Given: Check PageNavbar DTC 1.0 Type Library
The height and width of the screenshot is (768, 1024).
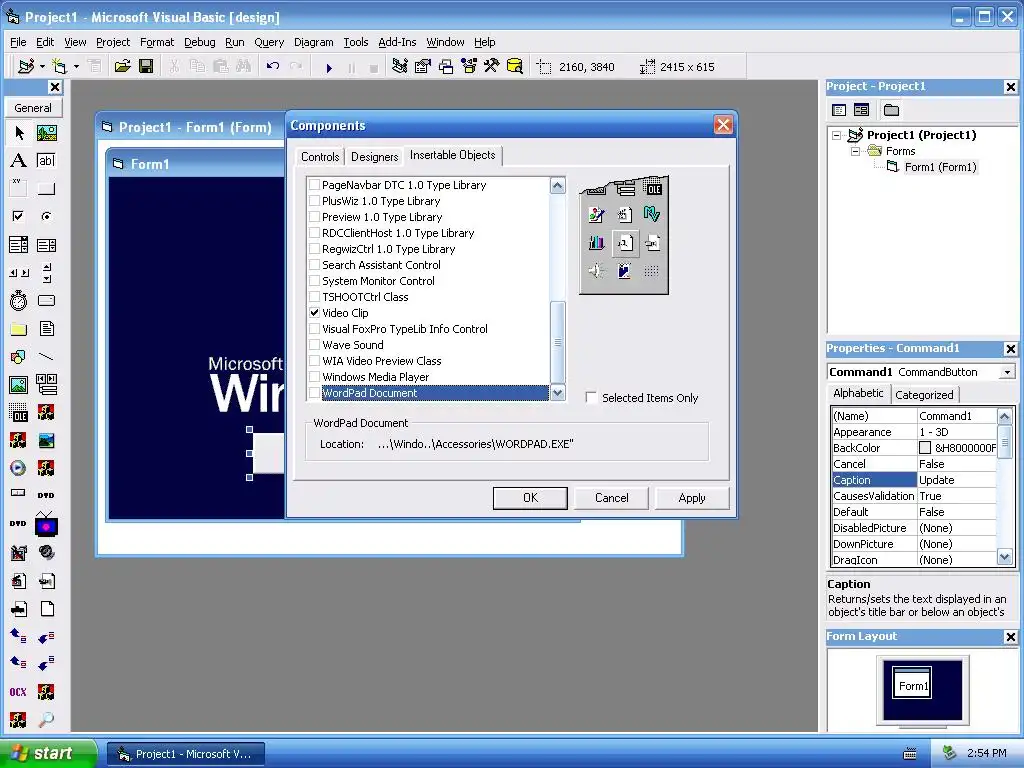Looking at the screenshot, I should 315,185.
